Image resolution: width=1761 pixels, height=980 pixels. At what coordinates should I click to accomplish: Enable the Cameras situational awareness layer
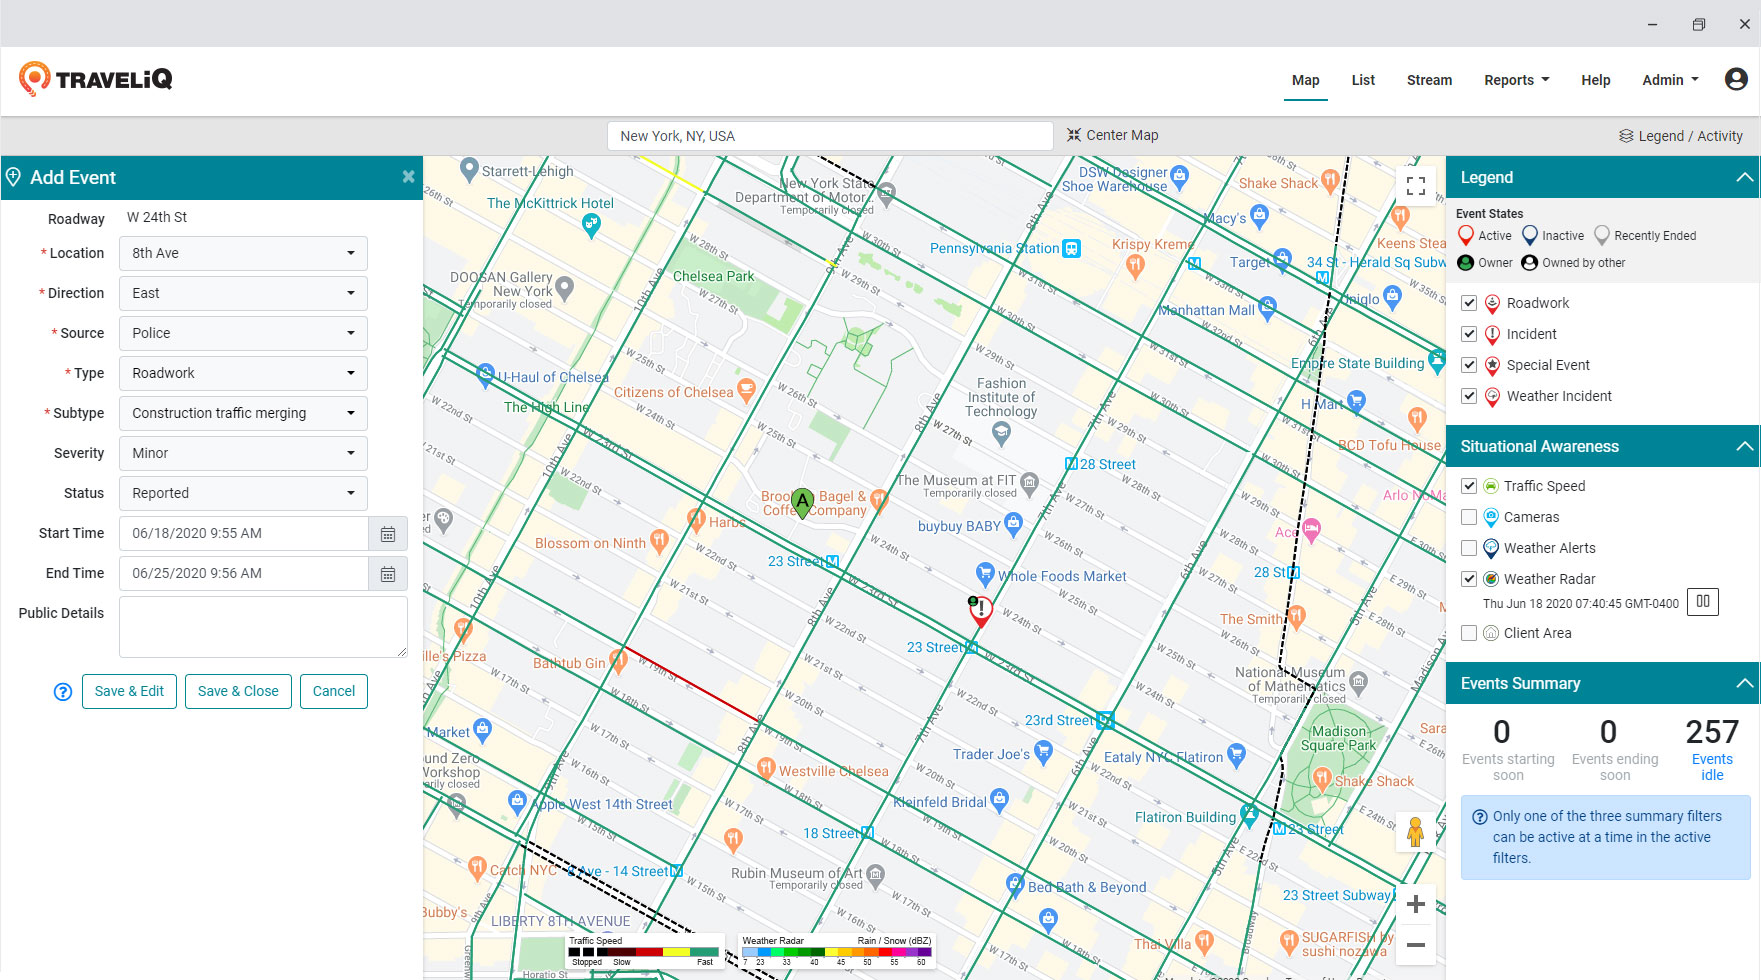coord(1469,517)
